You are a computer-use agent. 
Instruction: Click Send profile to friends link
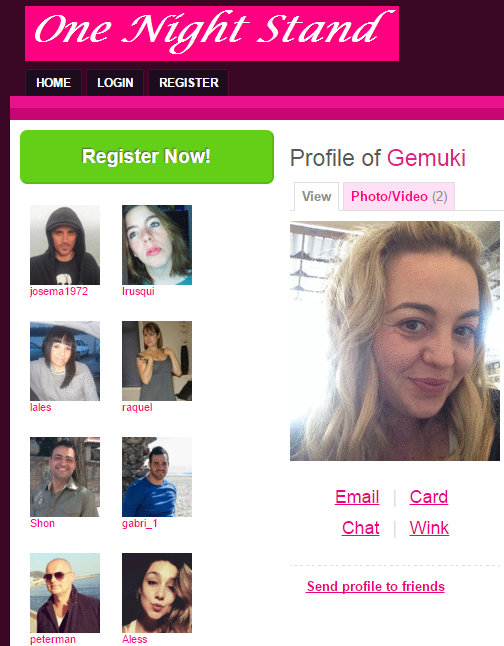pos(375,586)
